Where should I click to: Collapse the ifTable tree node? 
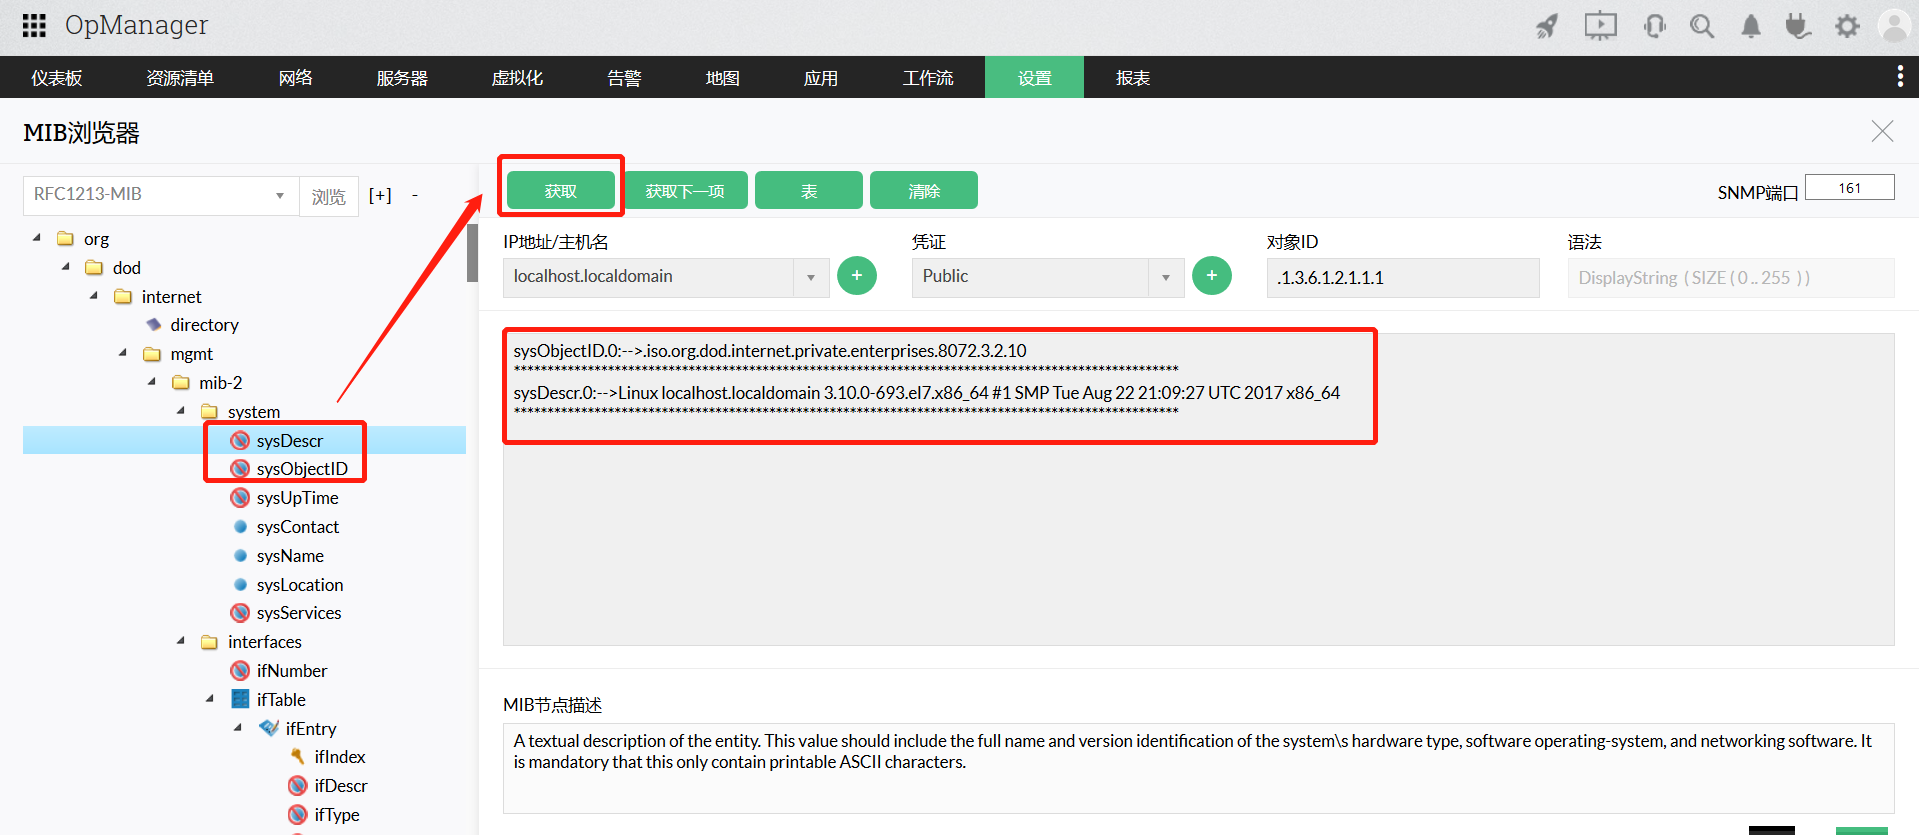coord(210,699)
